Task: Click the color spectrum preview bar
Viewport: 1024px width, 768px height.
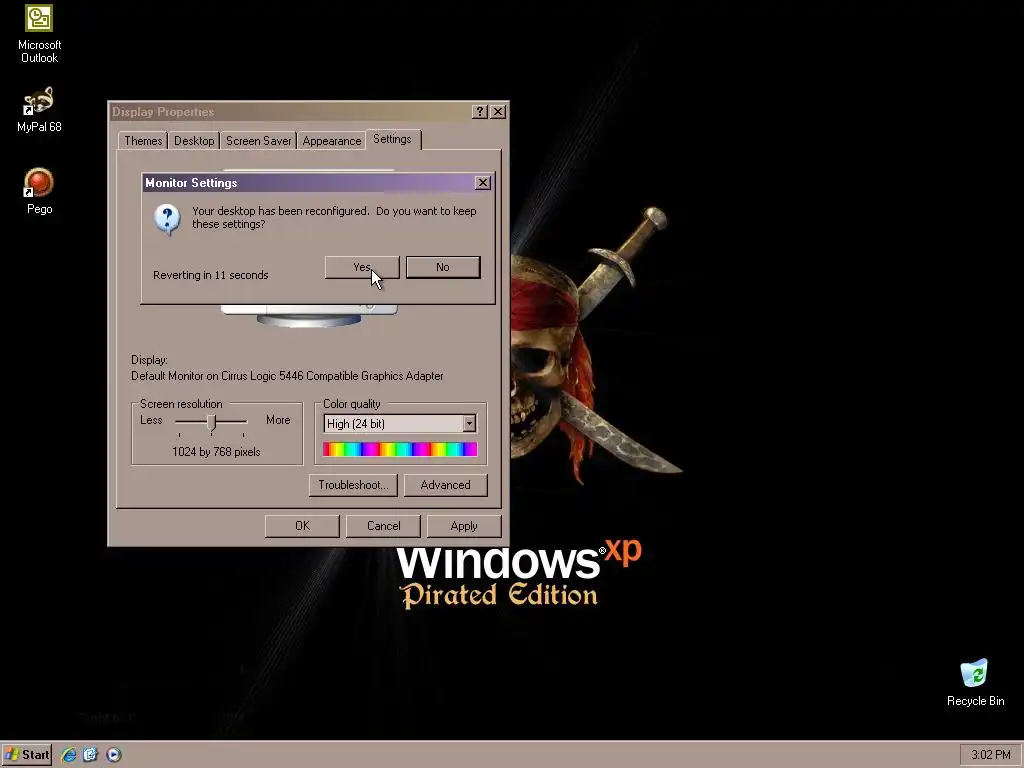Action: (400, 449)
